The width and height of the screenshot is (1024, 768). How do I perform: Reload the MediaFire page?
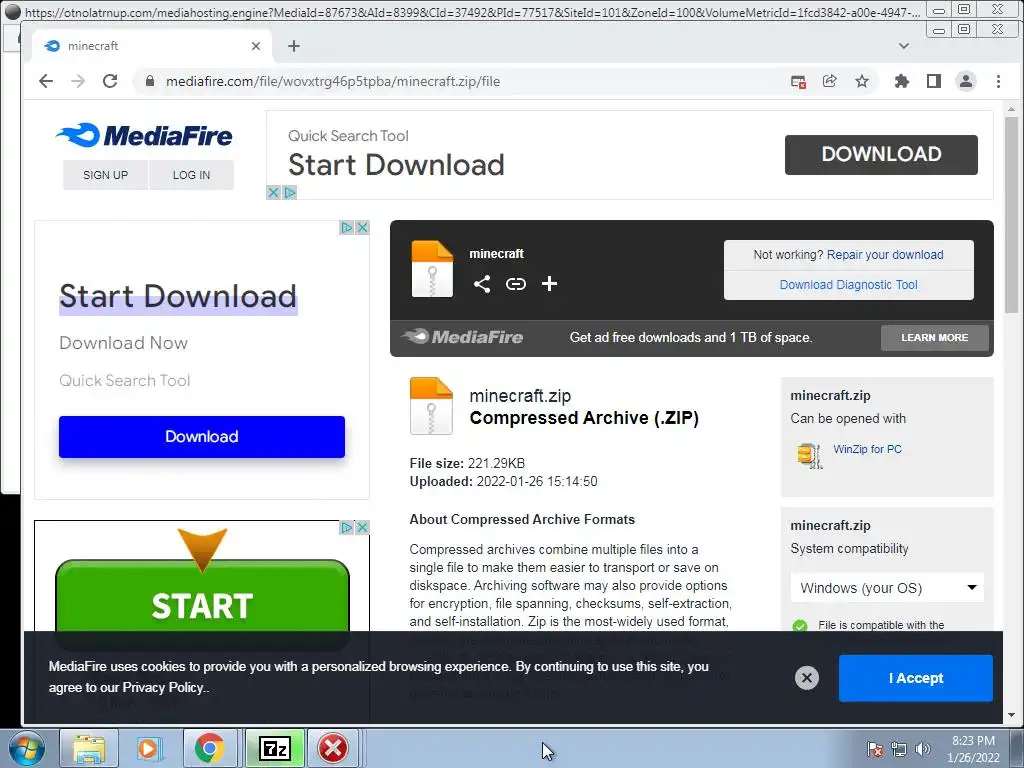coord(110,81)
